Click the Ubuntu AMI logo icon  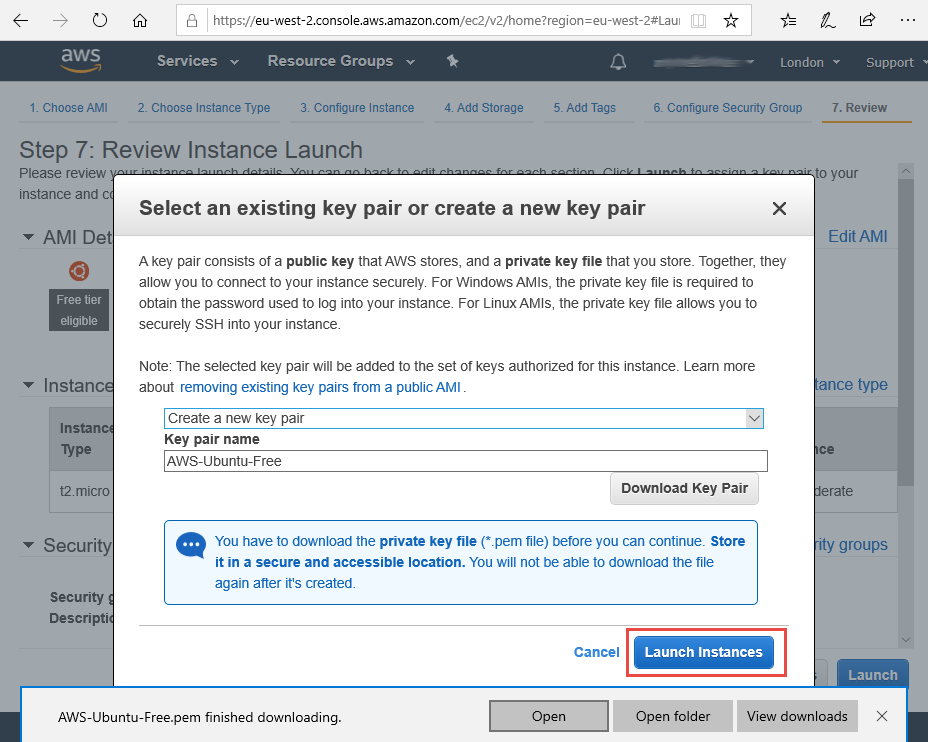tap(79, 271)
